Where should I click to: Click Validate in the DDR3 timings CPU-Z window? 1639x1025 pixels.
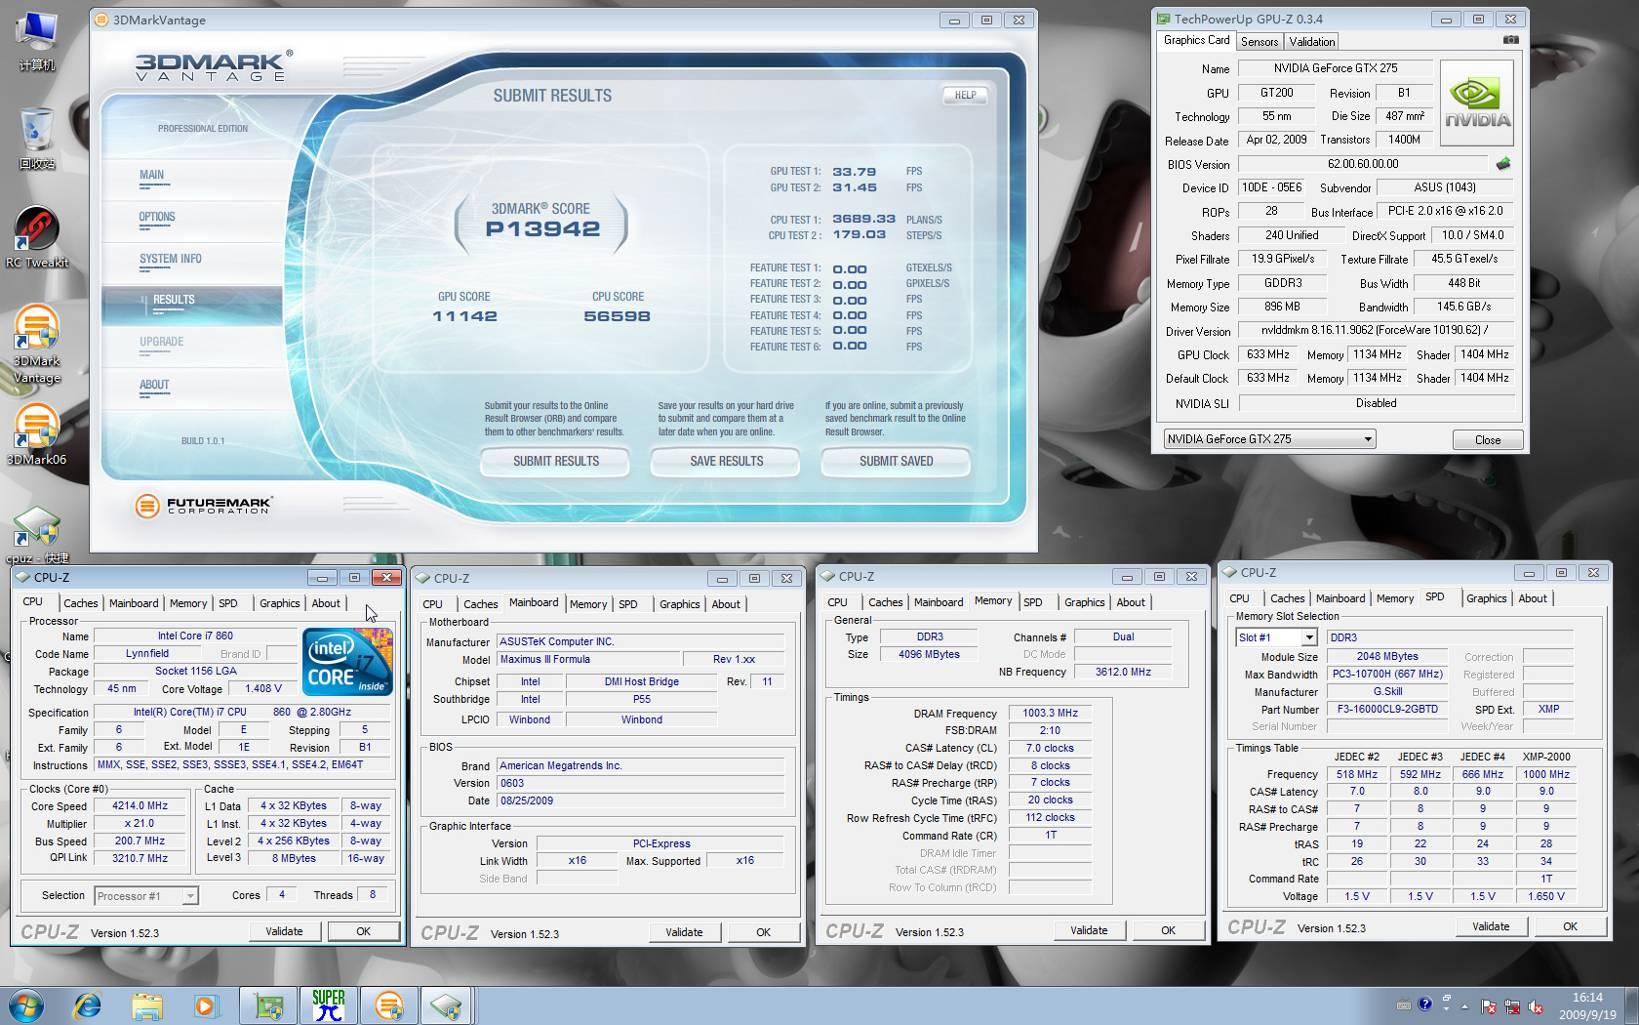click(x=1088, y=930)
